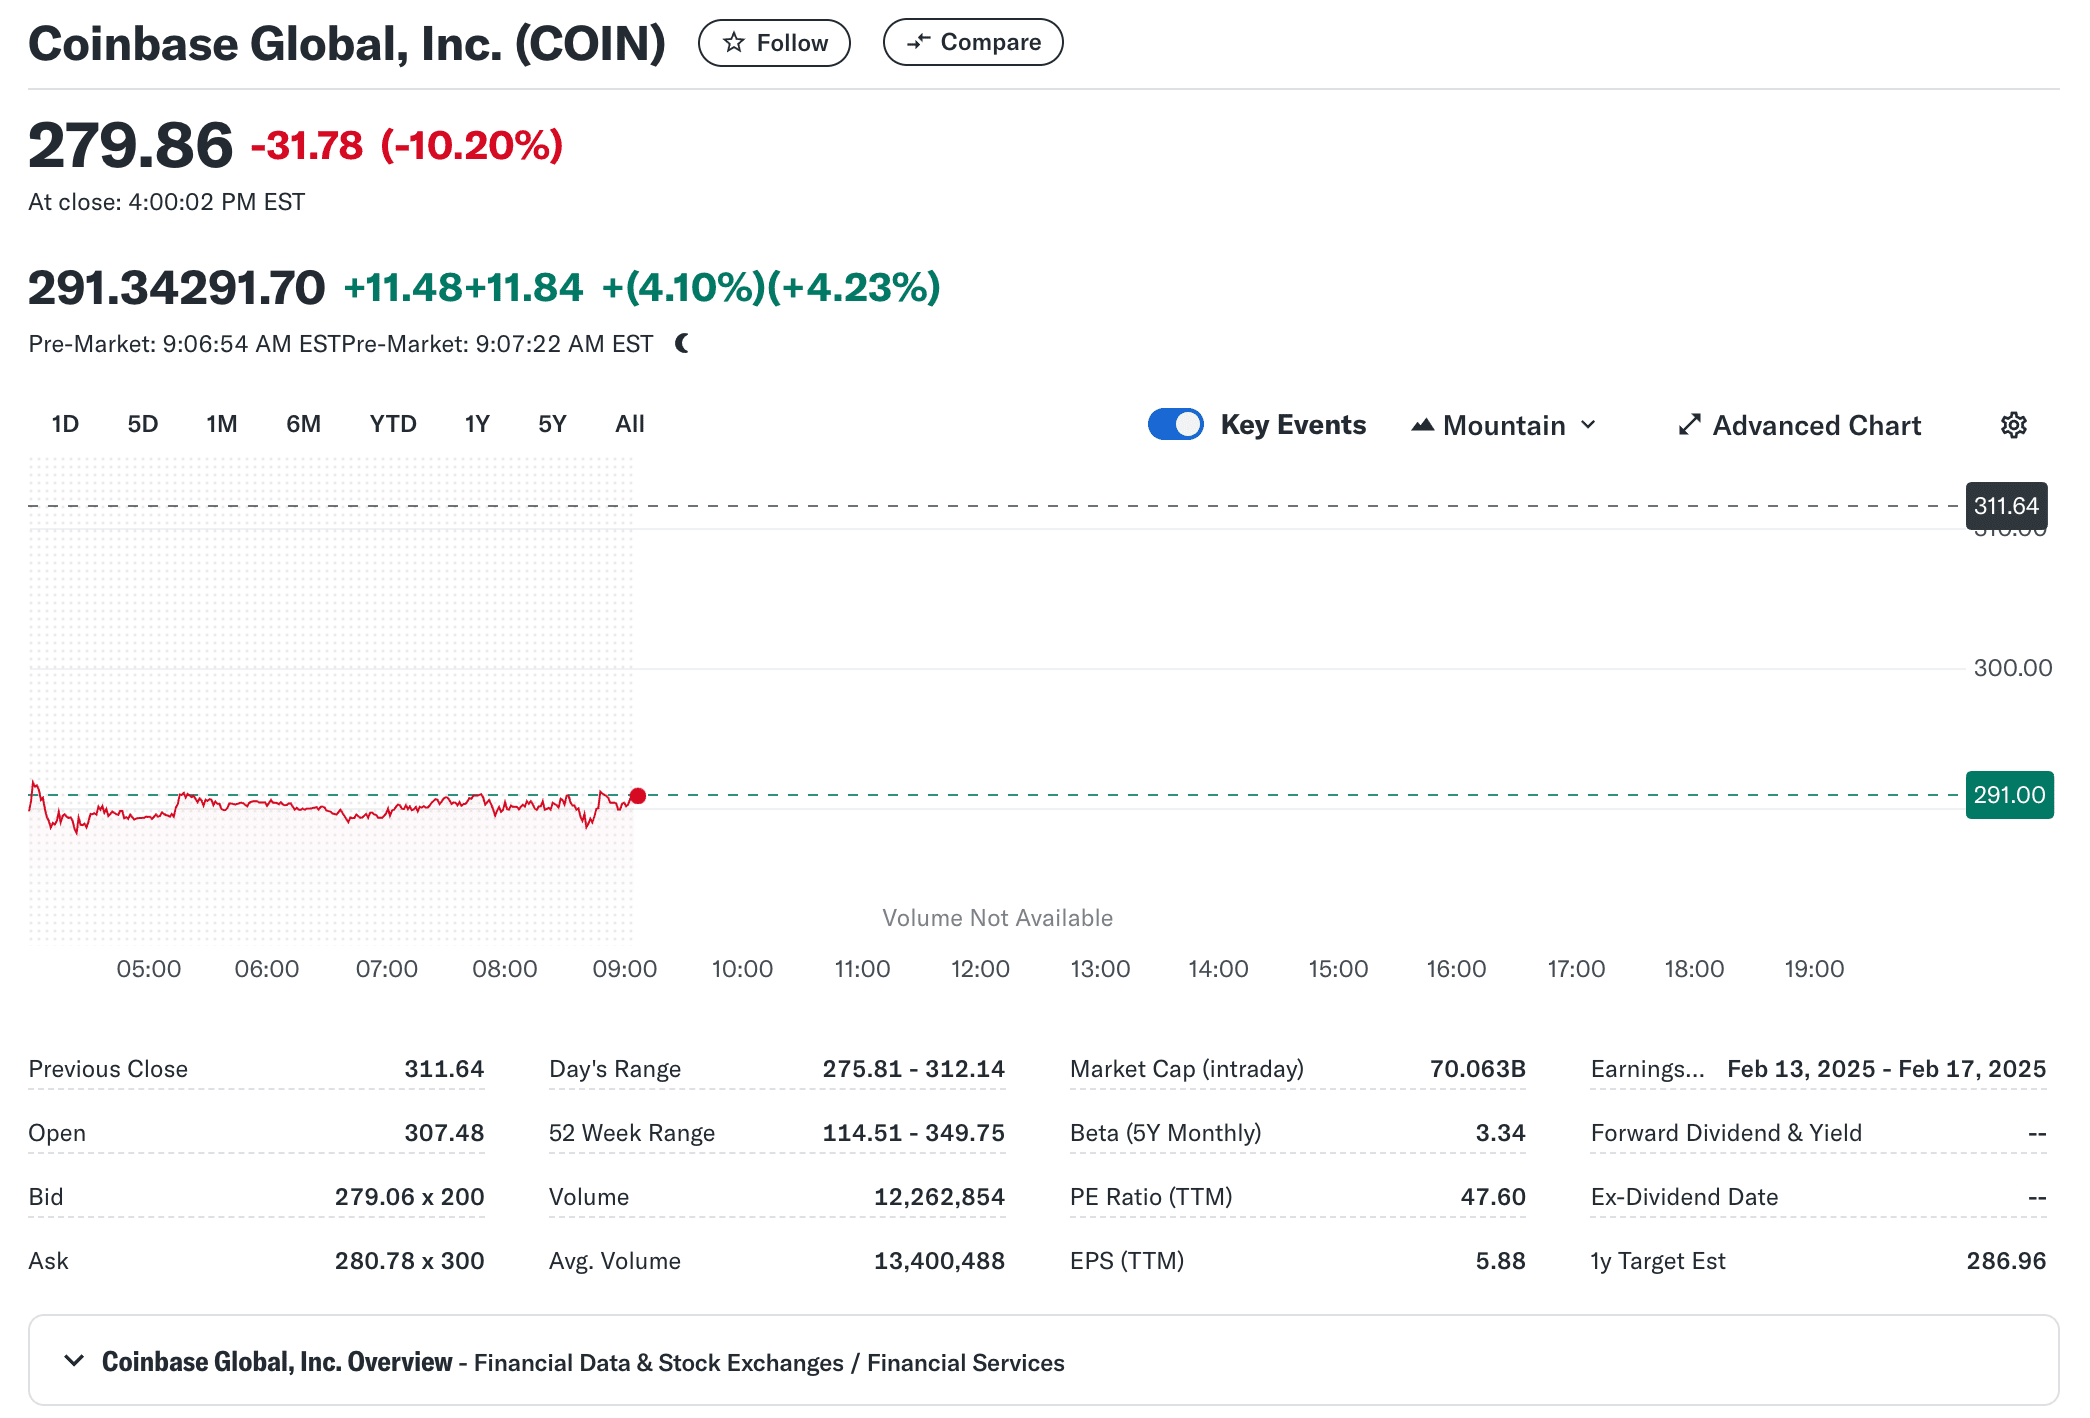The width and height of the screenshot is (2090, 1418).
Task: Click the 291.00 current price label on chart
Action: pos(2009,795)
